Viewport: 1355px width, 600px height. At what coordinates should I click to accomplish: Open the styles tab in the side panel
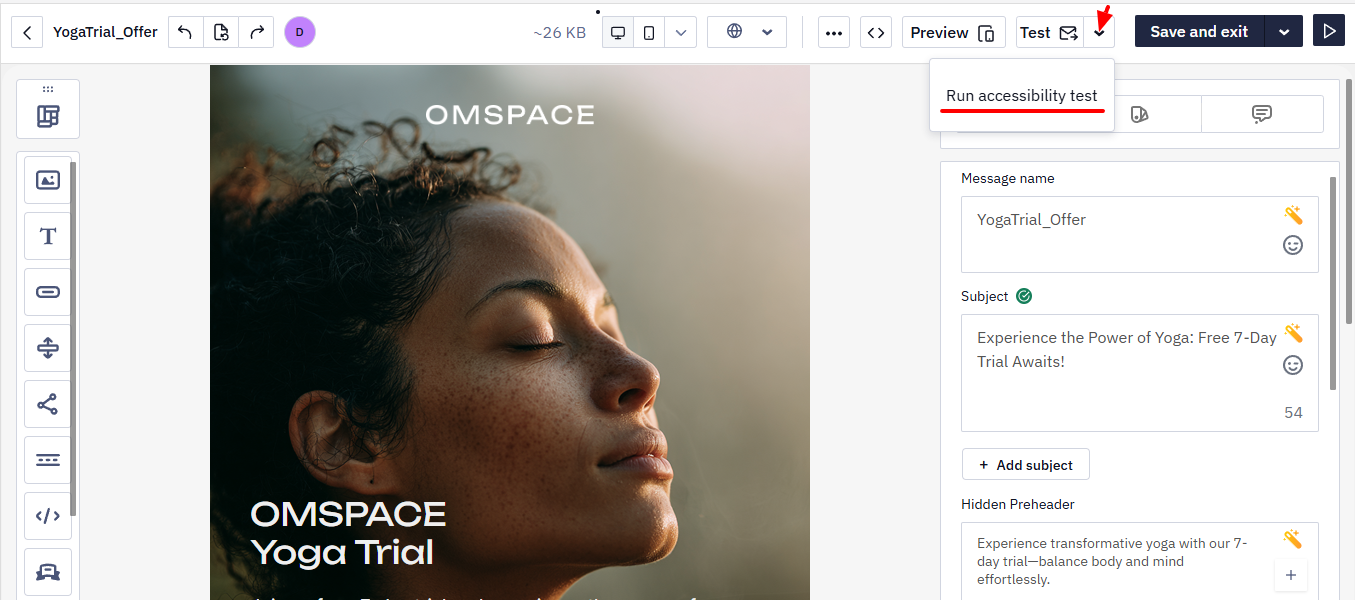pos(1140,114)
